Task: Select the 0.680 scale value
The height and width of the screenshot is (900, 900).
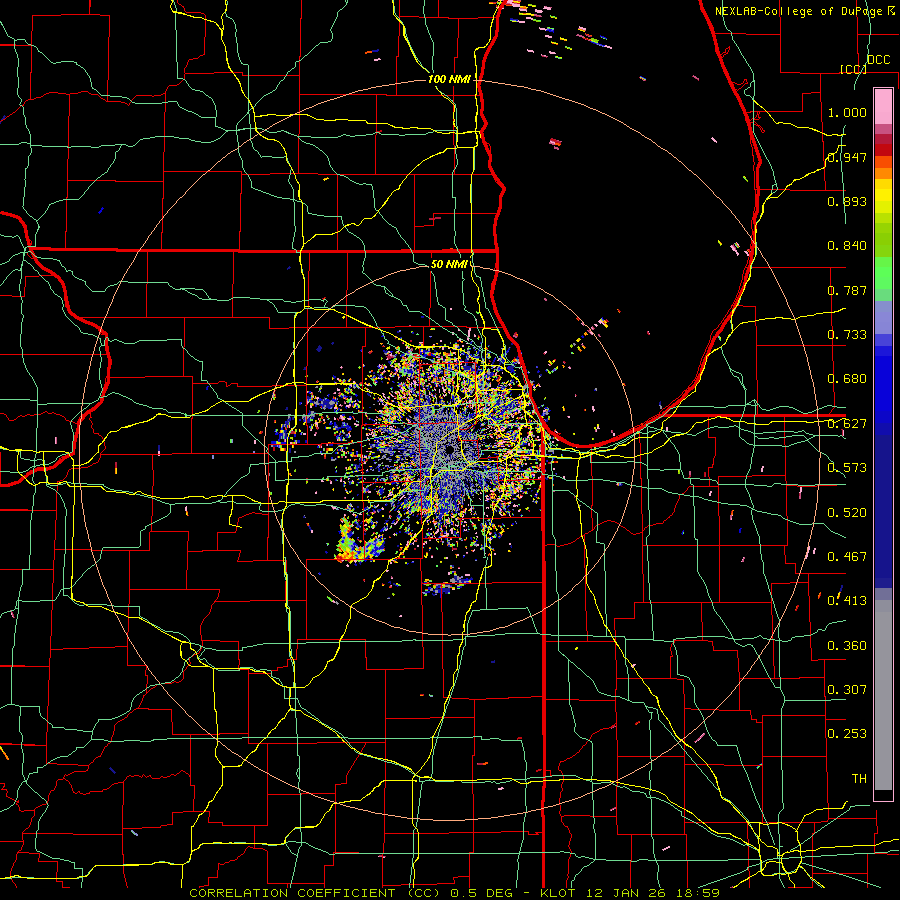Action: (847, 379)
